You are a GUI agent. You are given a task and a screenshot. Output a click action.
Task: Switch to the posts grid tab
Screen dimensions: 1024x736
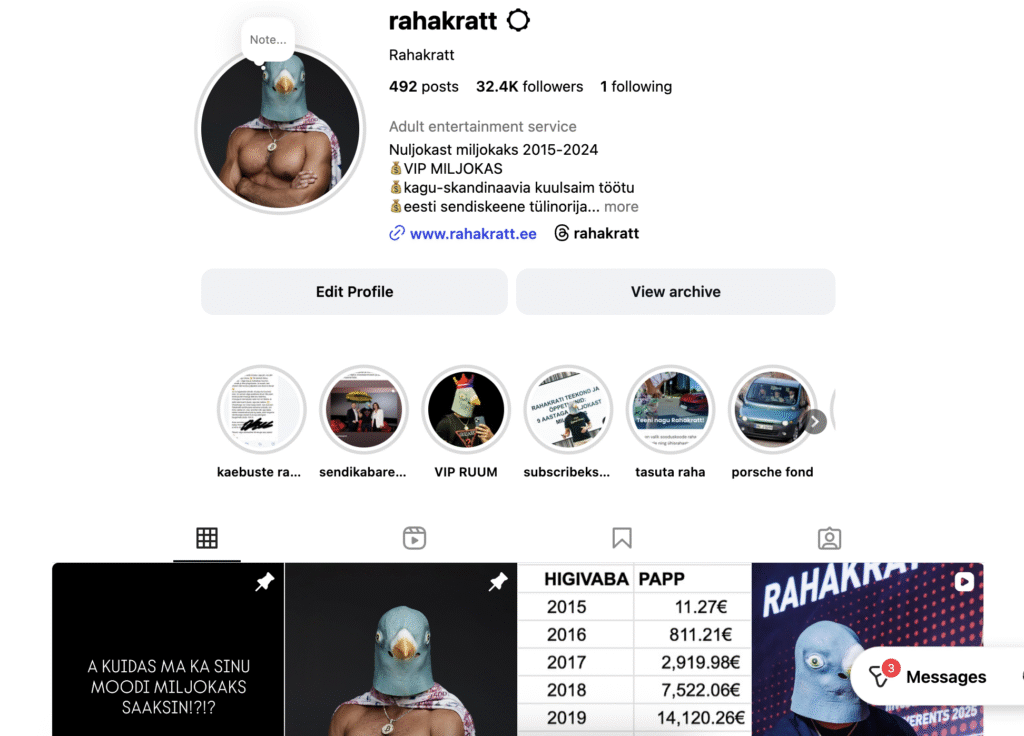tap(207, 538)
